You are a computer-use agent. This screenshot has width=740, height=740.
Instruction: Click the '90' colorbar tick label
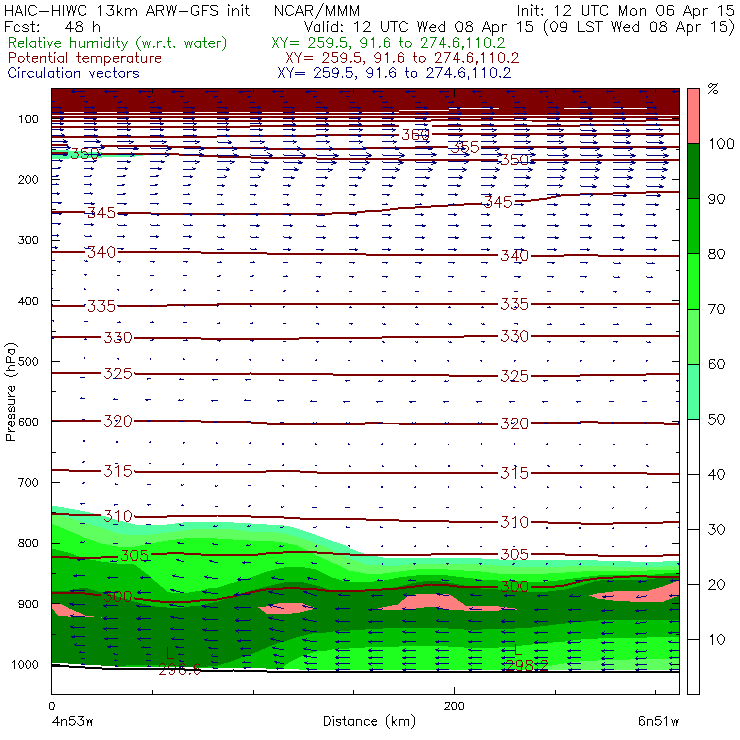(716, 199)
